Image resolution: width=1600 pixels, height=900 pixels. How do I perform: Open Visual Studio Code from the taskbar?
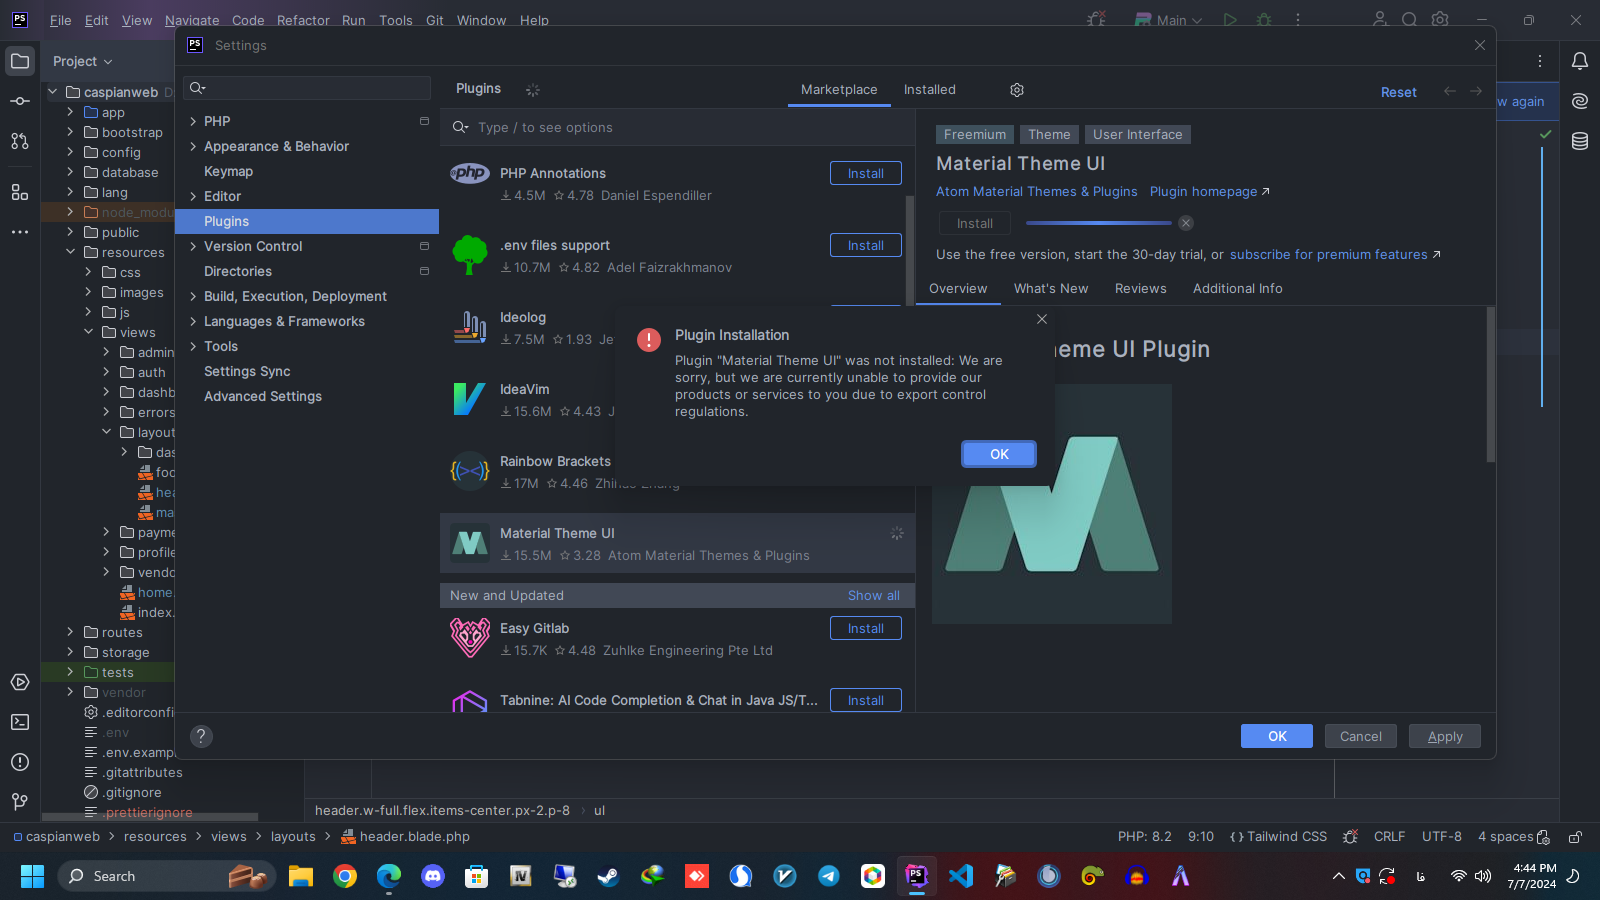[x=961, y=876]
